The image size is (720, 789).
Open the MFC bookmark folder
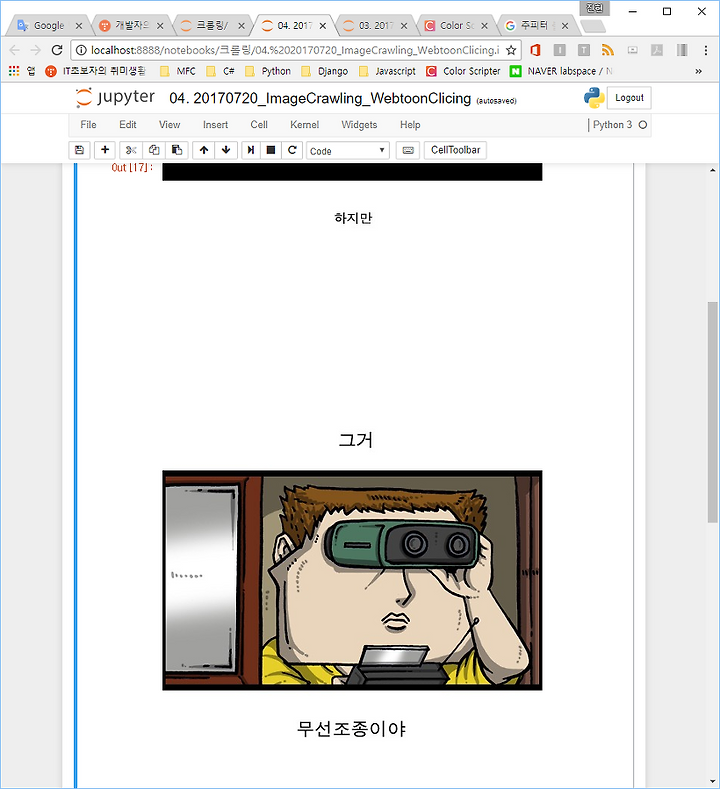pyautogui.click(x=178, y=71)
